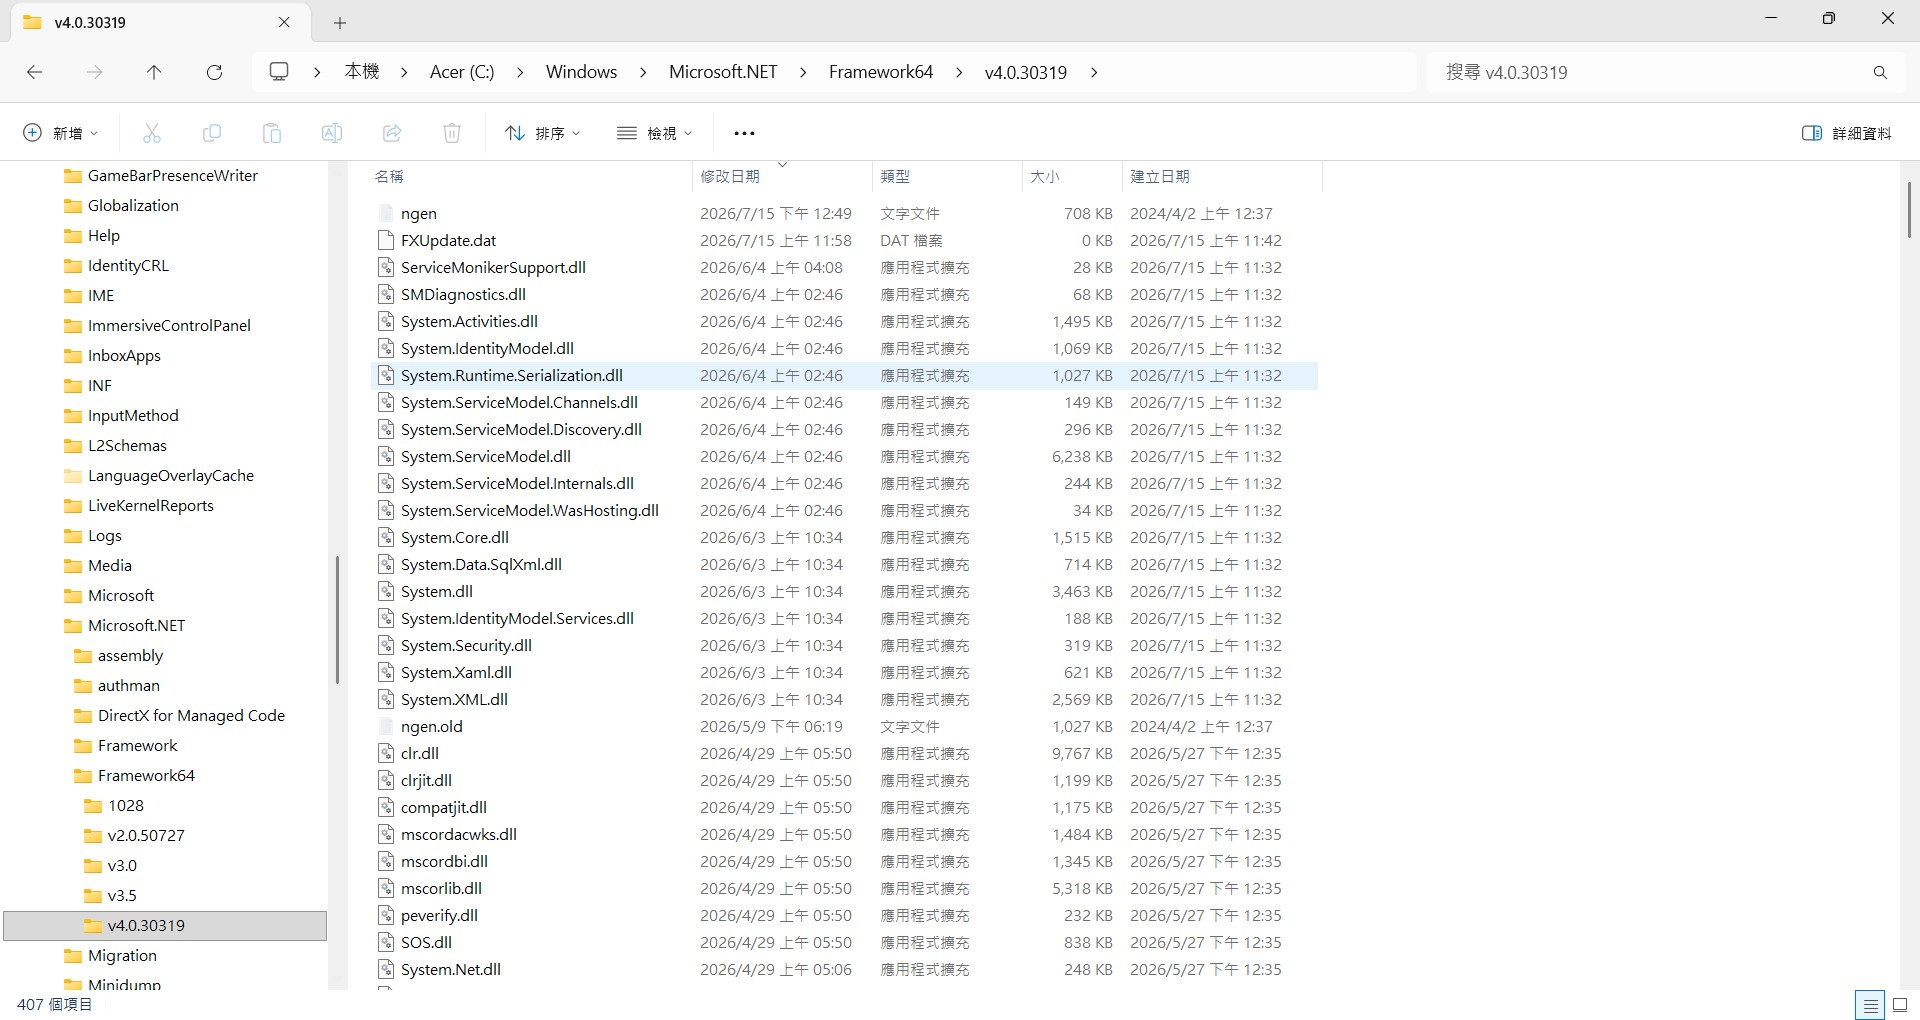Screen dimensions: 1920x1020
Task: Toggle the 詳細資料 details pane
Action: pos(1846,133)
